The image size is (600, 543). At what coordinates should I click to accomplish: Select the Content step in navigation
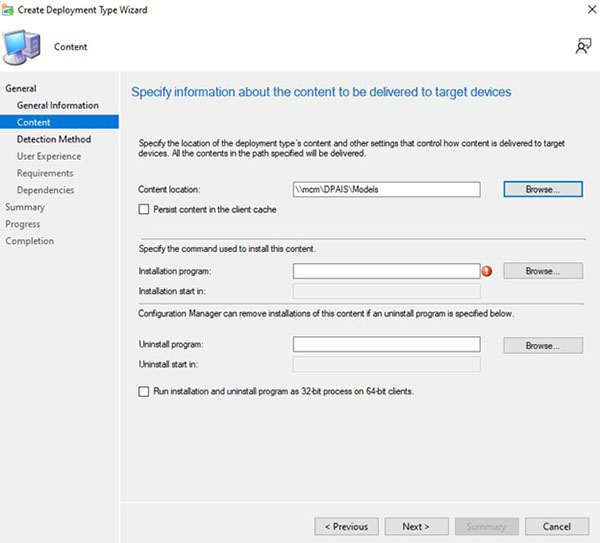click(34, 122)
